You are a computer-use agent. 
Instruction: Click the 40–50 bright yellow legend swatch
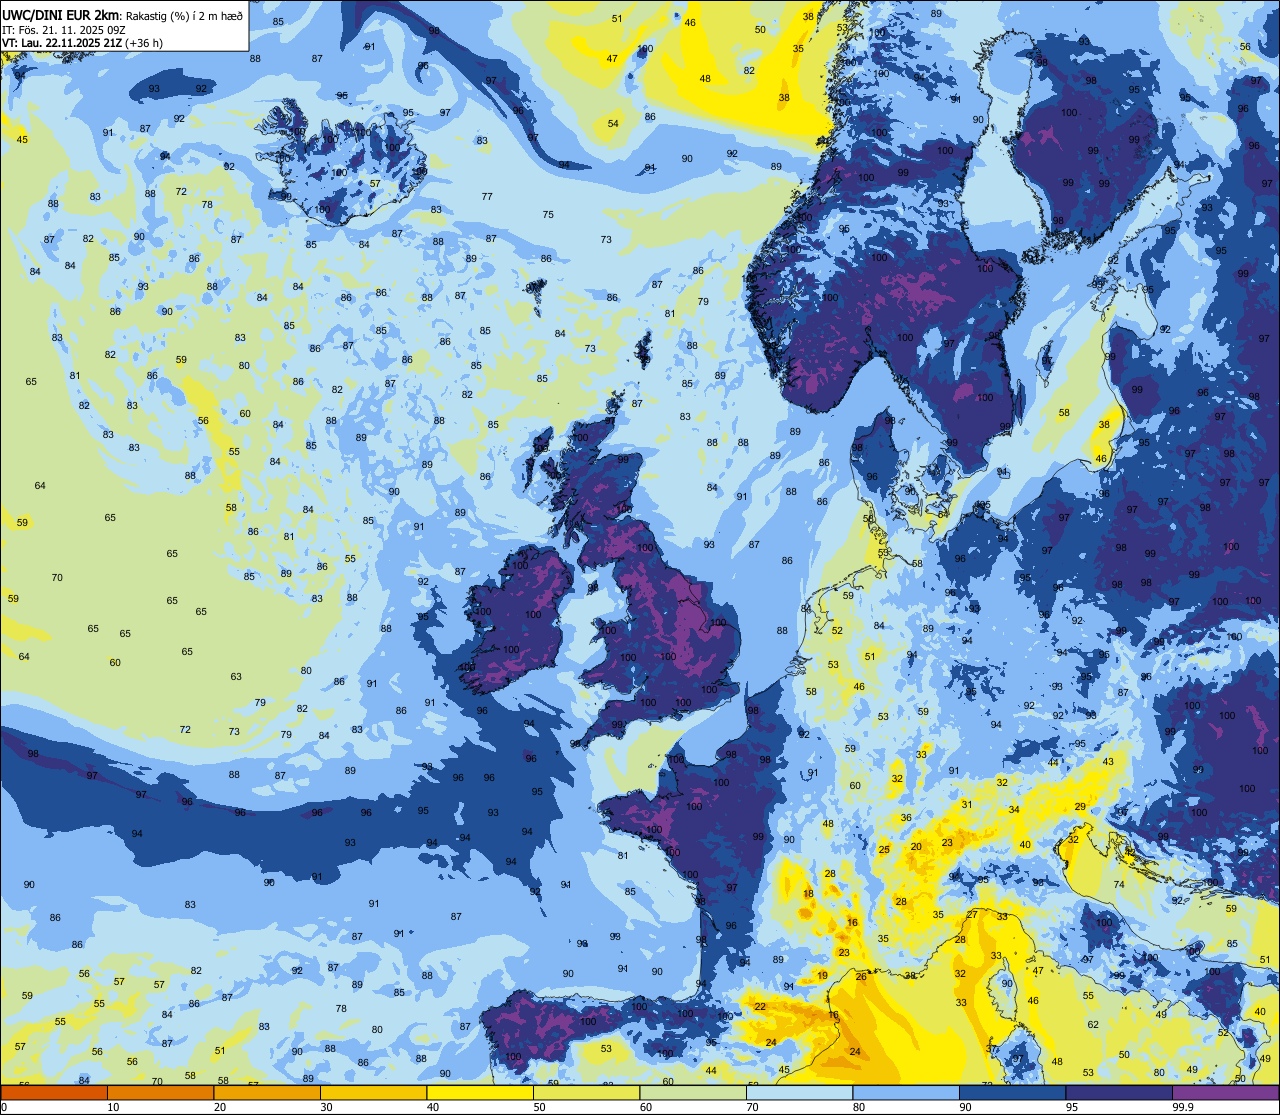479,1093
